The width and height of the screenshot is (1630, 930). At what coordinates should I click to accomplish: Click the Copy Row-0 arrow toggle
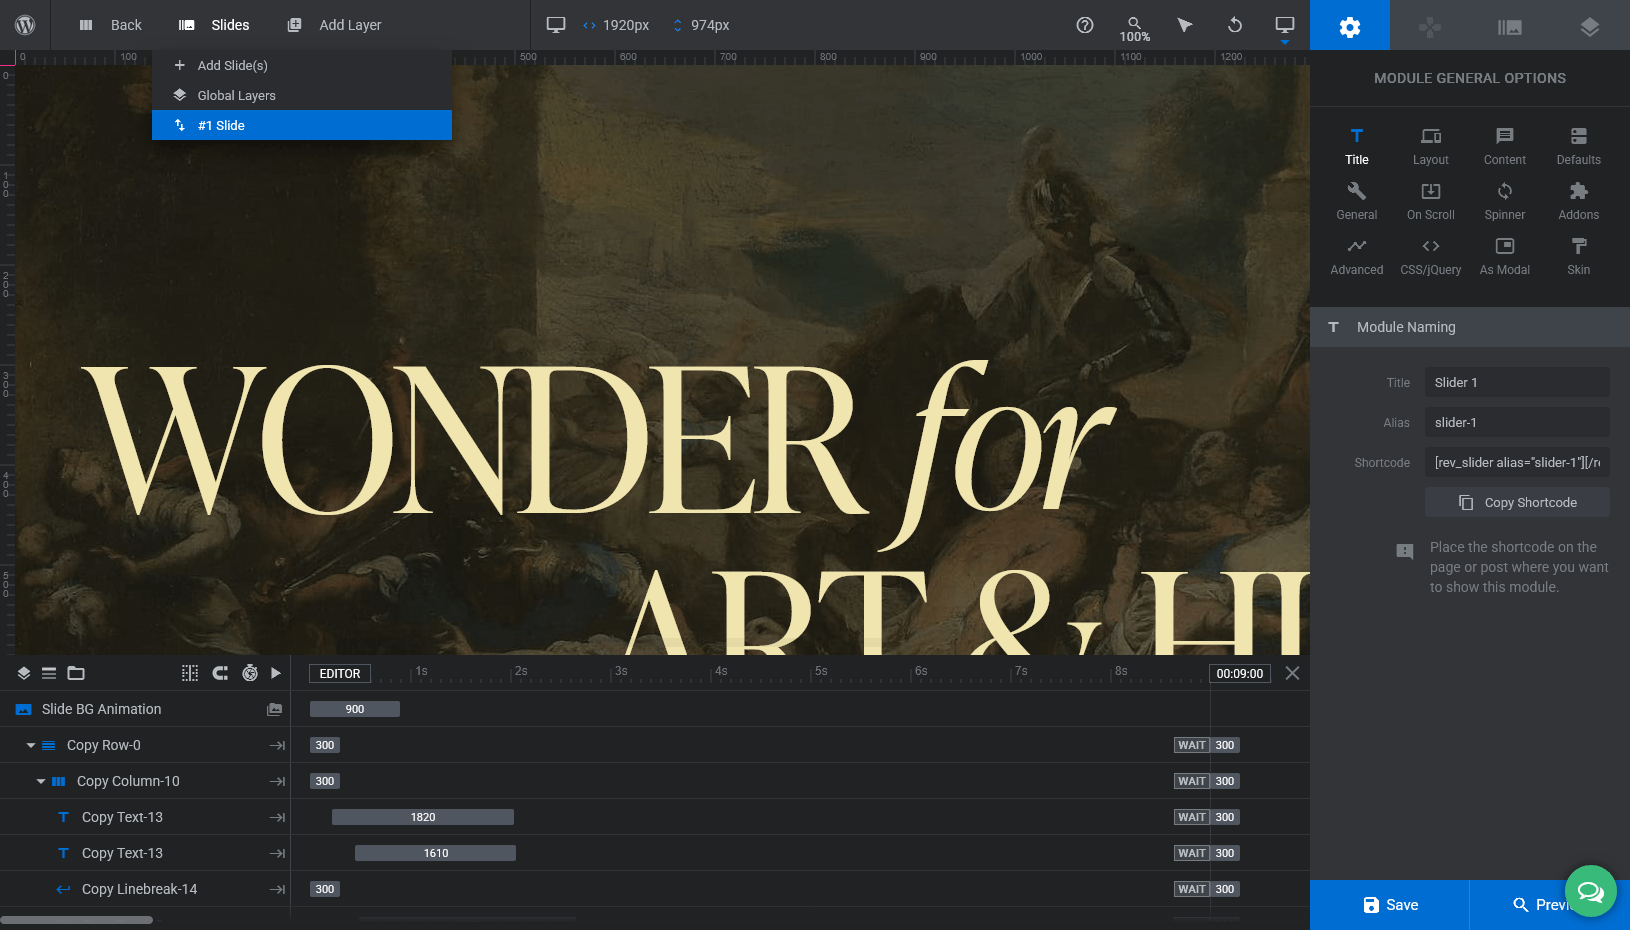coord(277,745)
